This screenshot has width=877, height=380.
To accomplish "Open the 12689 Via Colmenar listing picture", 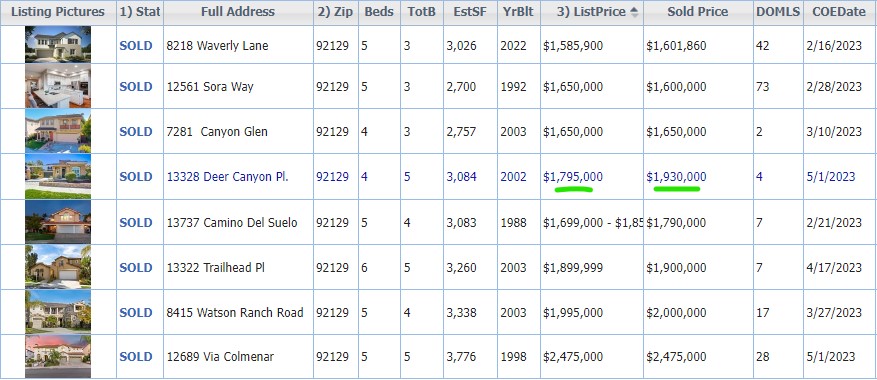I will (x=58, y=356).
